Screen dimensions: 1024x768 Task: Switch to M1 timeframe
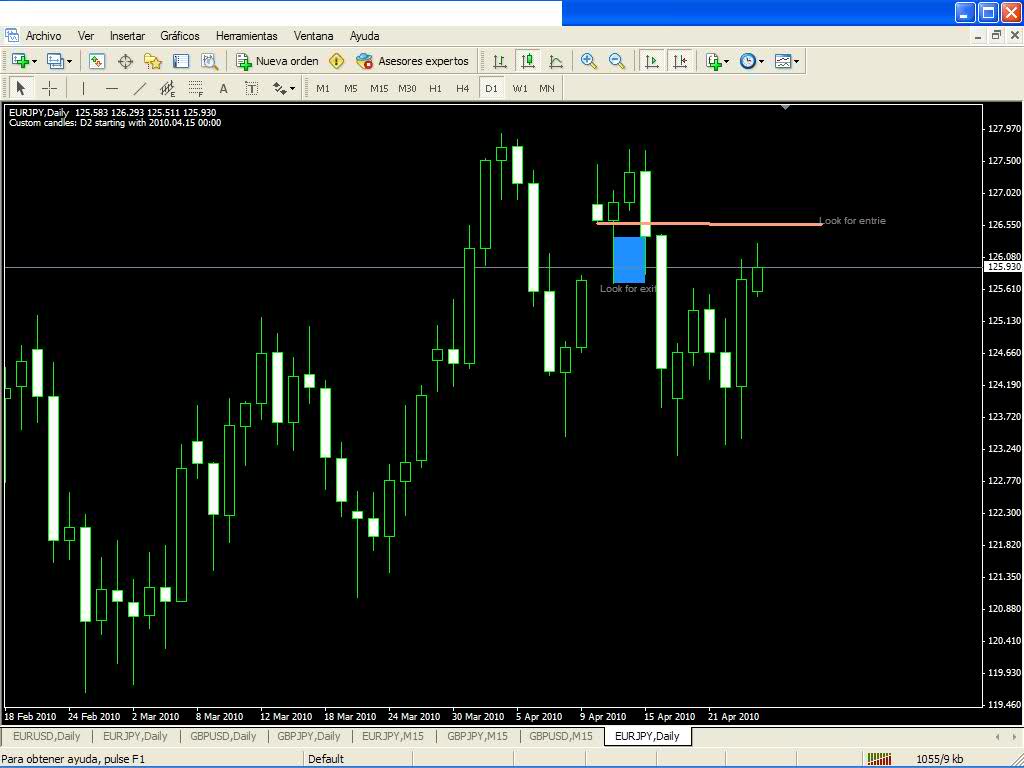coord(323,88)
